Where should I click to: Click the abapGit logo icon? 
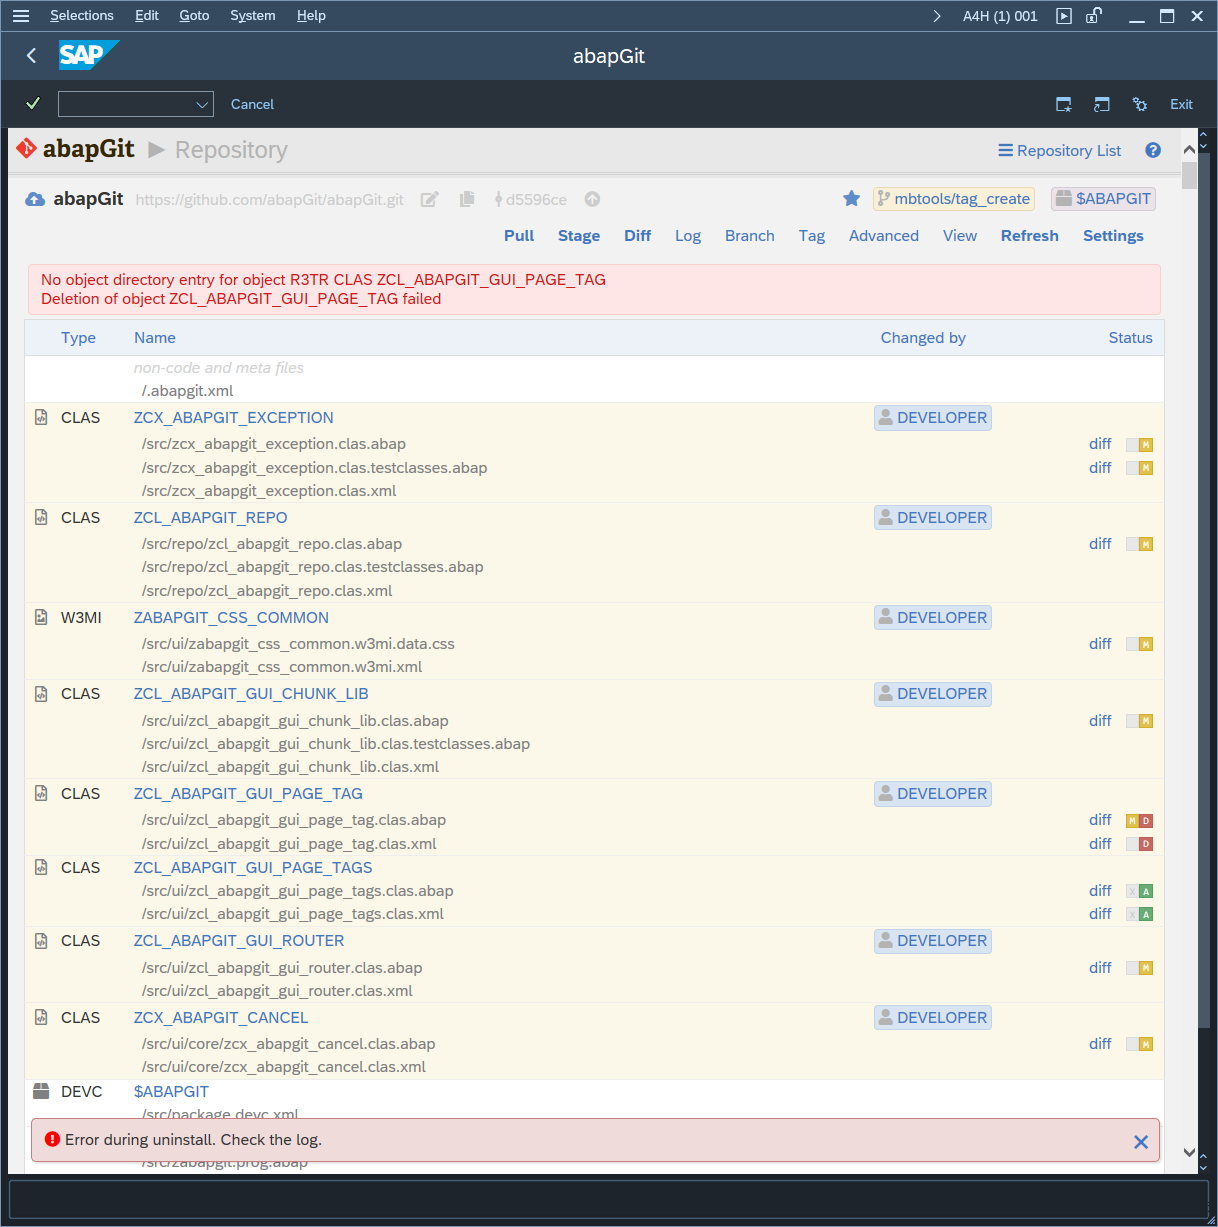pos(27,149)
